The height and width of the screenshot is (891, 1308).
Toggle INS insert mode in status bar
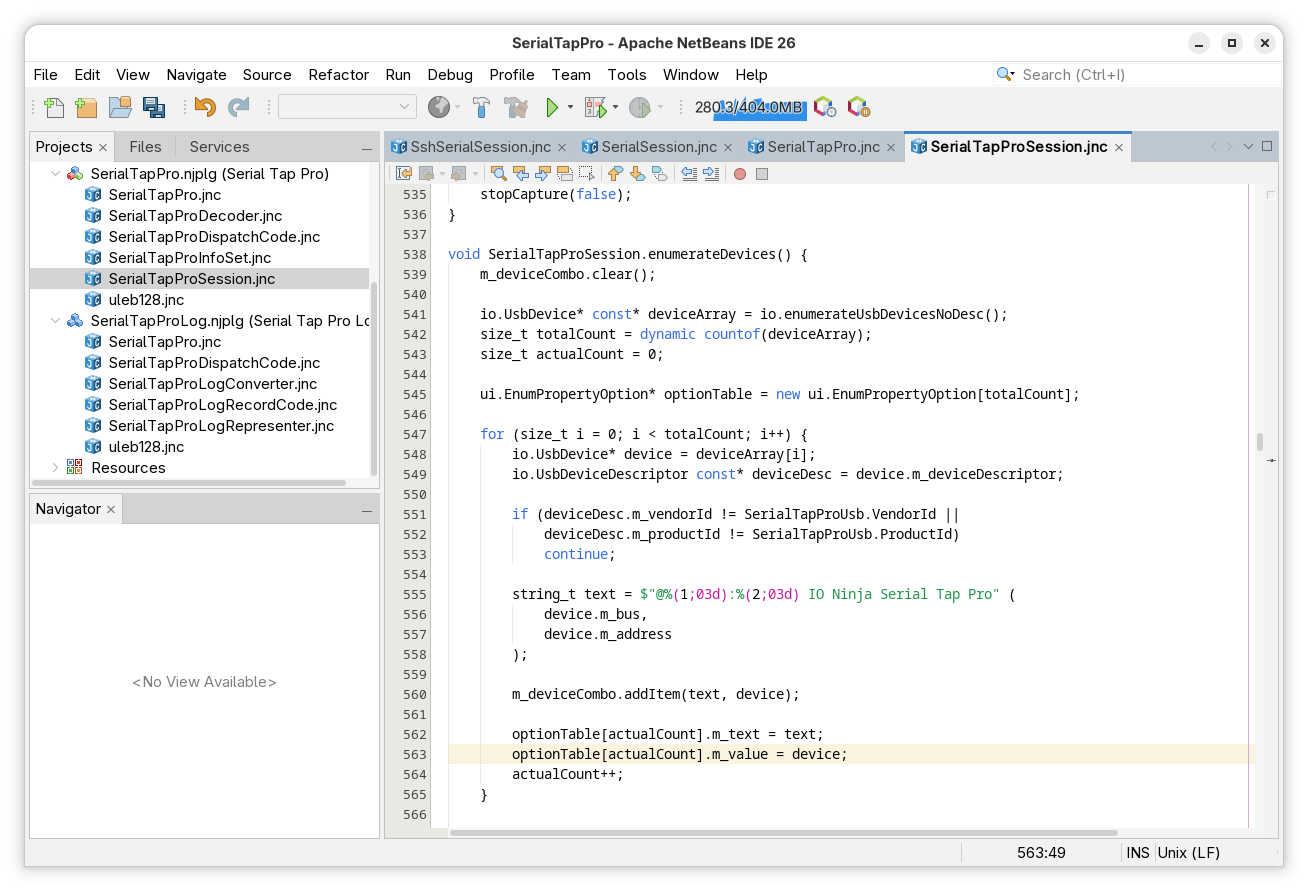tap(1138, 853)
